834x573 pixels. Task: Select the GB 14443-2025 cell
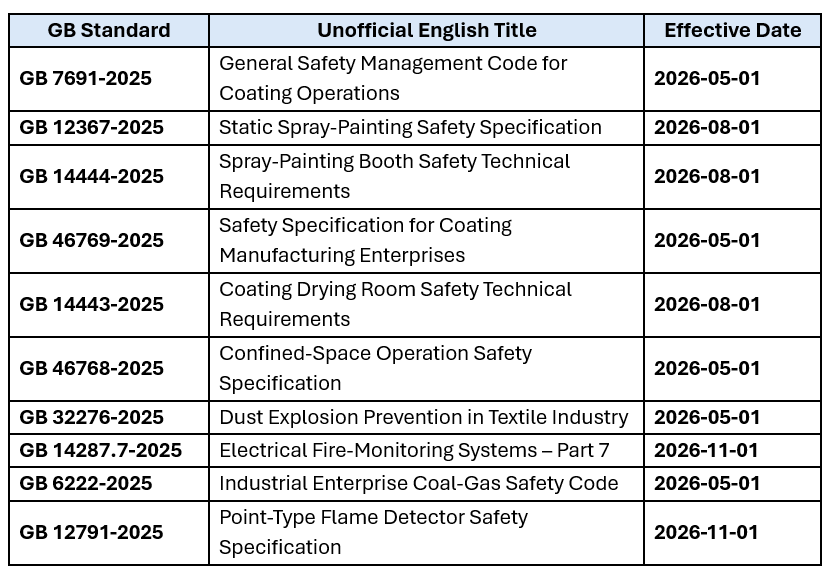click(92, 304)
